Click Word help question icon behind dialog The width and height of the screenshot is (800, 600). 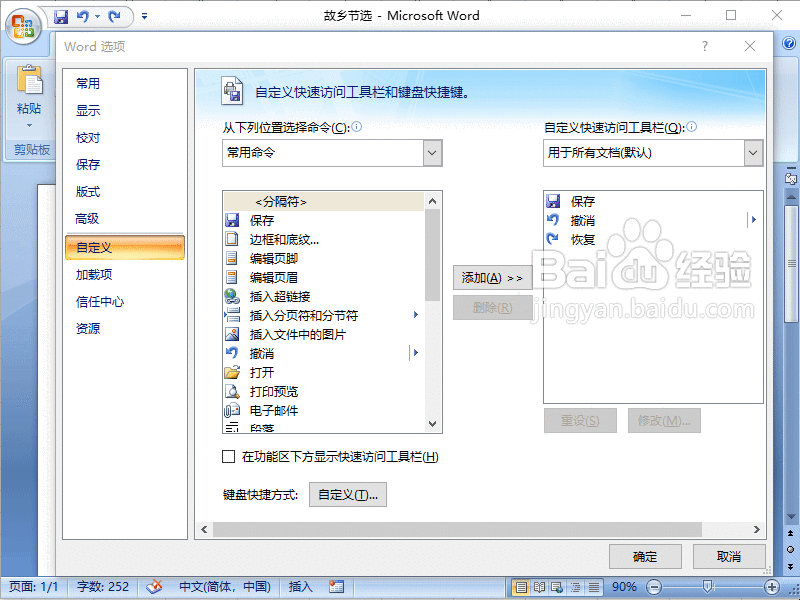click(789, 43)
